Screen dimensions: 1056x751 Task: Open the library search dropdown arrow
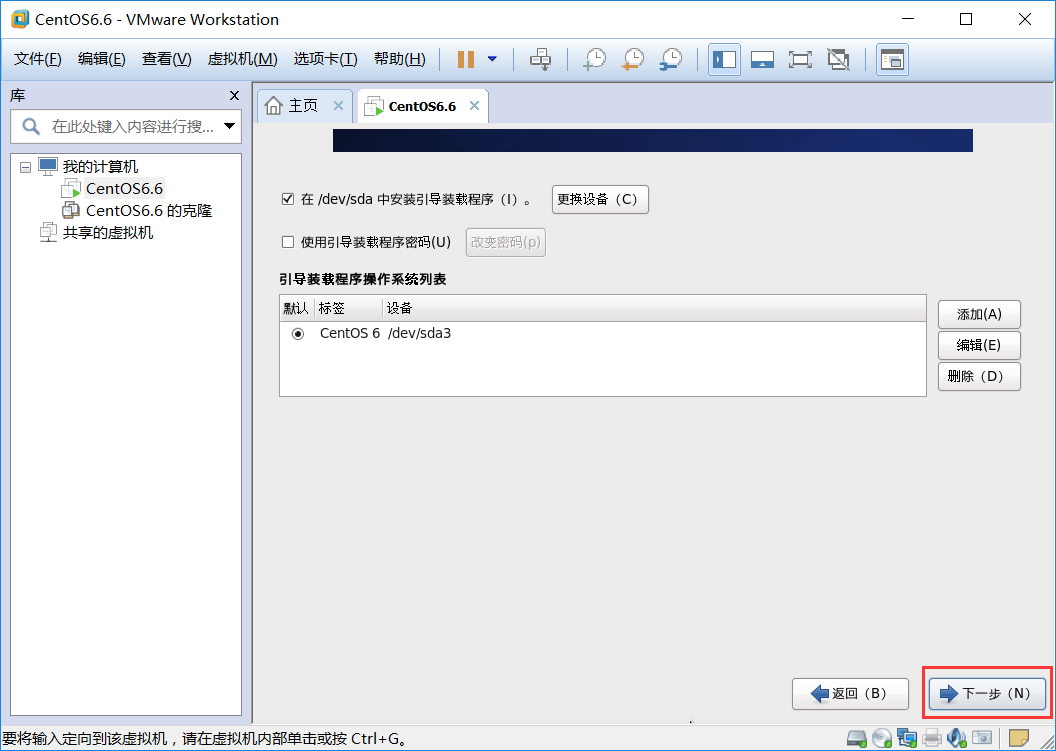(229, 126)
